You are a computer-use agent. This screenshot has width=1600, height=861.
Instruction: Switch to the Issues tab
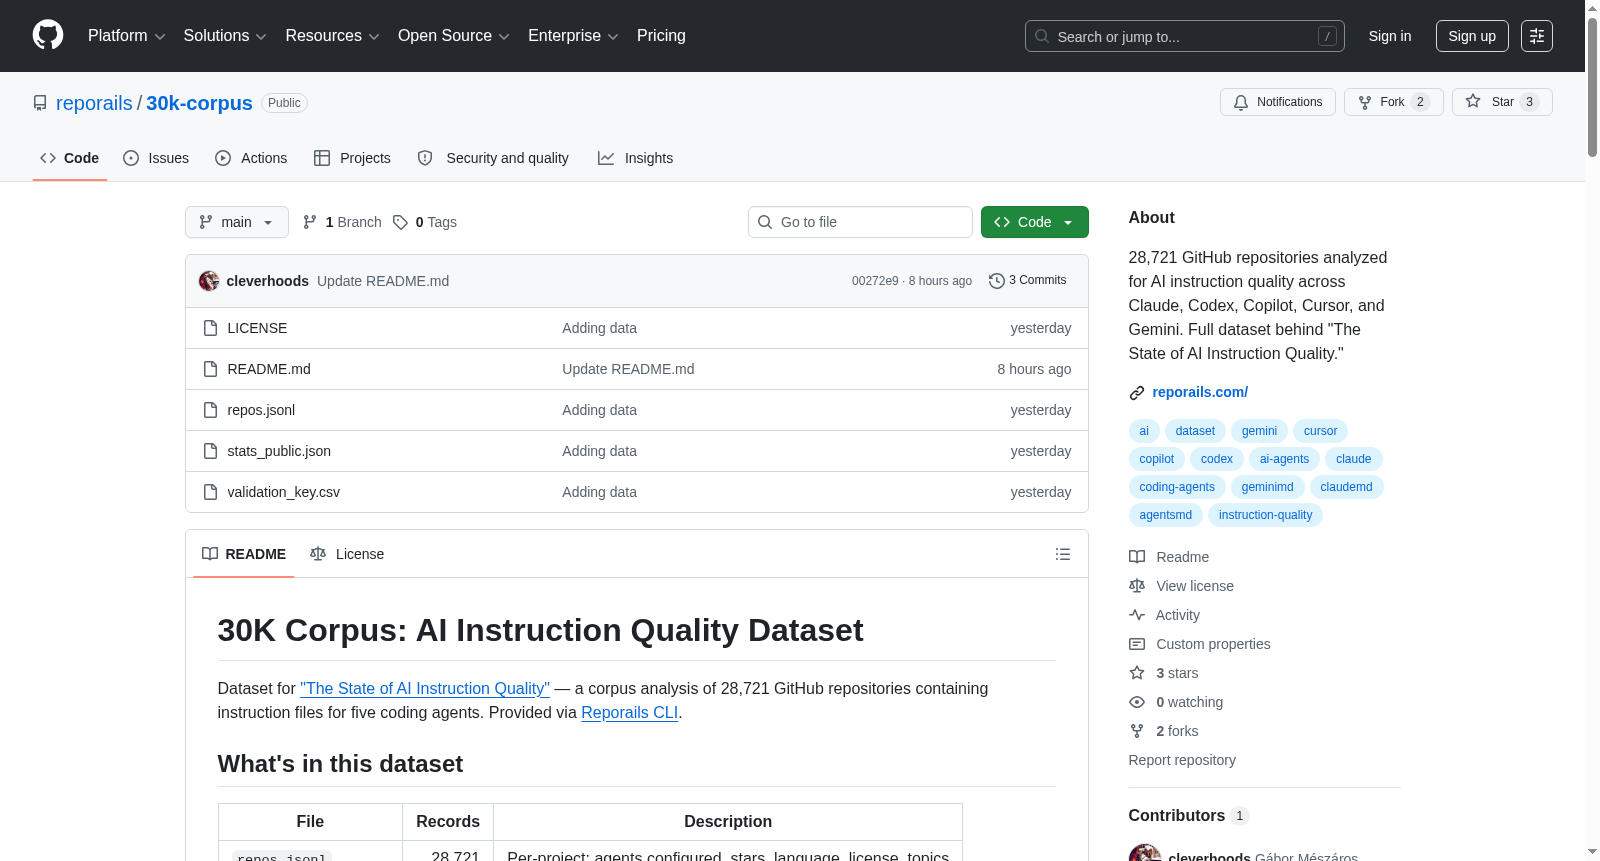[156, 158]
